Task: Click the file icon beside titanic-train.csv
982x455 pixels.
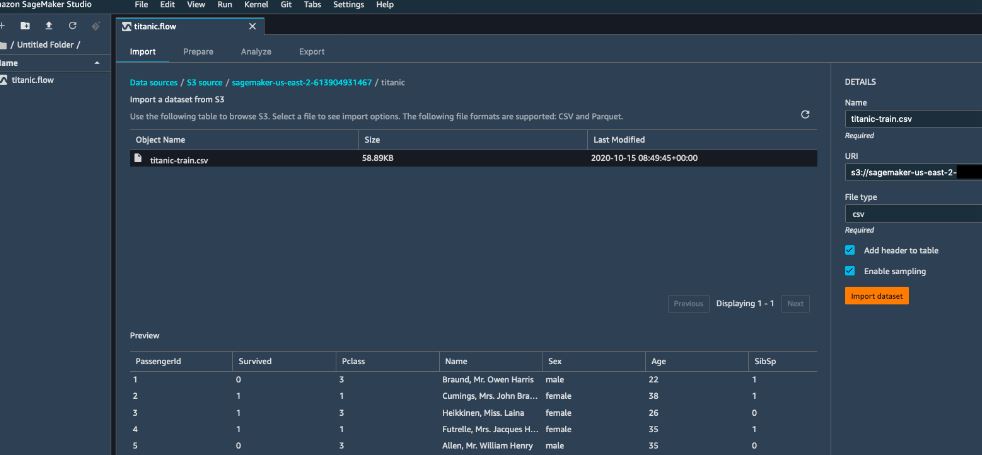Action: (x=138, y=158)
